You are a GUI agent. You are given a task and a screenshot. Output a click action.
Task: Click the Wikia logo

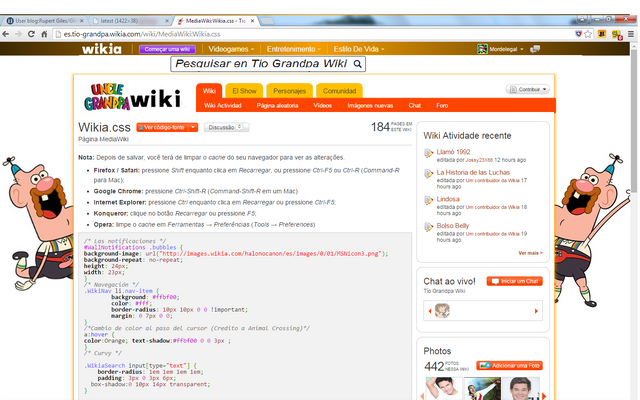[102, 49]
